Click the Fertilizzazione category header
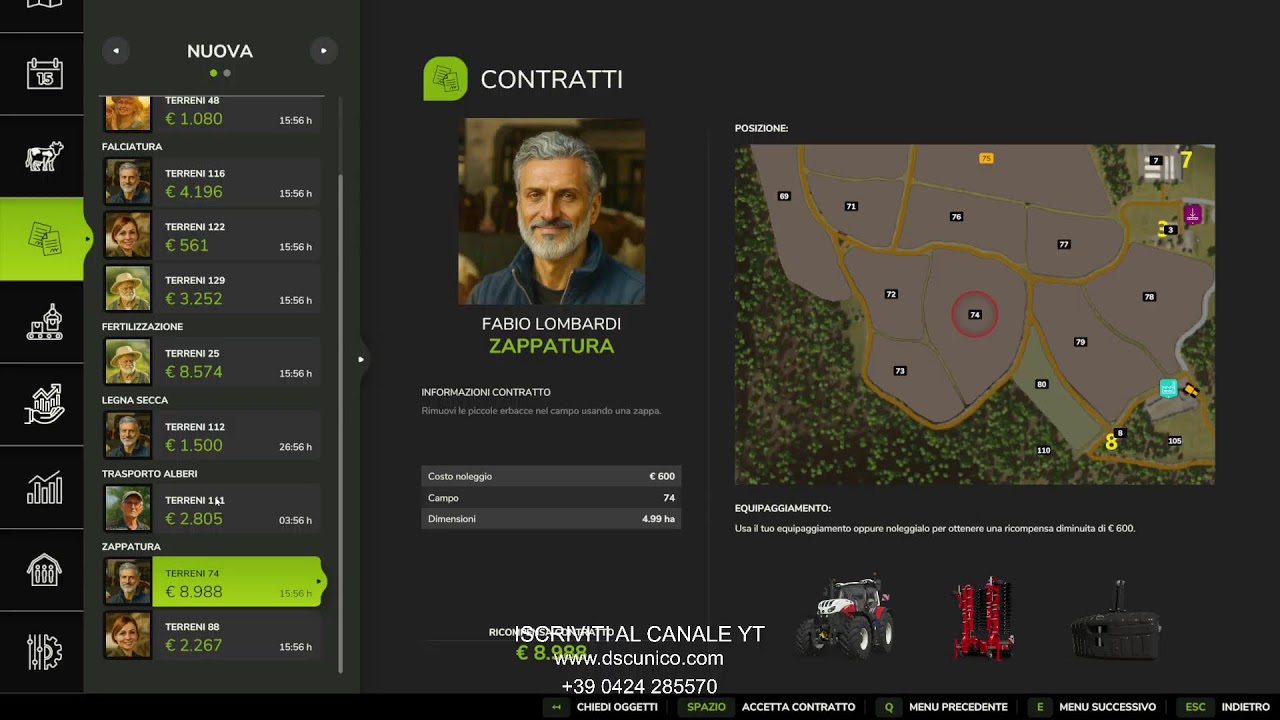 tap(142, 327)
